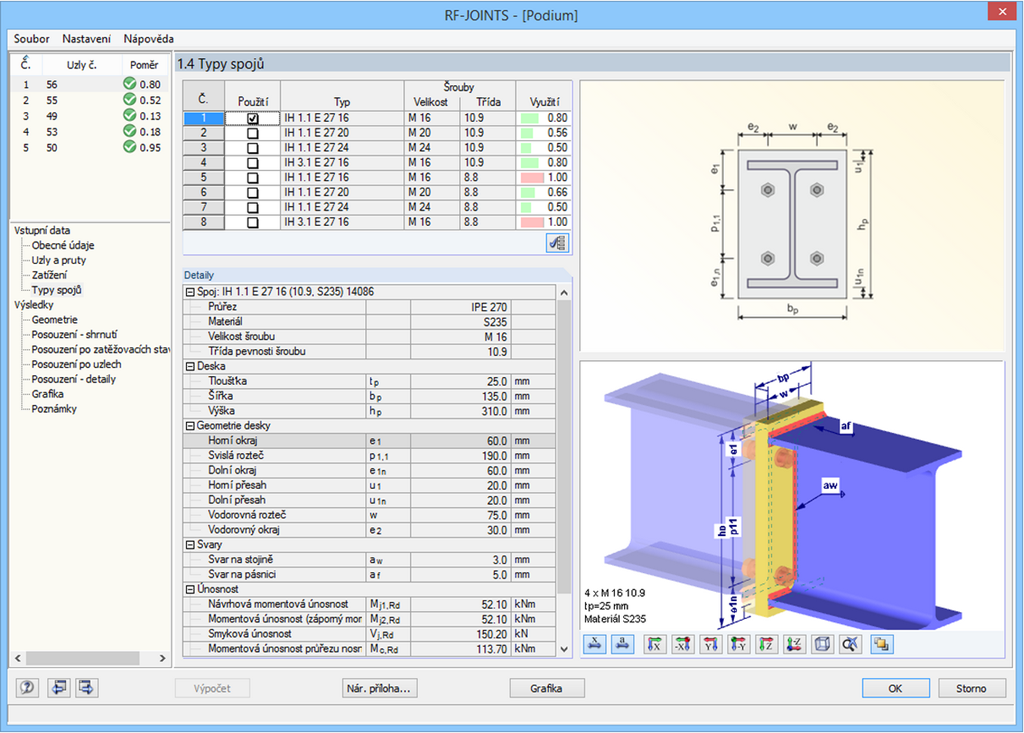Image resolution: width=1024 pixels, height=733 pixels.
Task: Select Obecné údaje in navigator
Action: pos(63,245)
